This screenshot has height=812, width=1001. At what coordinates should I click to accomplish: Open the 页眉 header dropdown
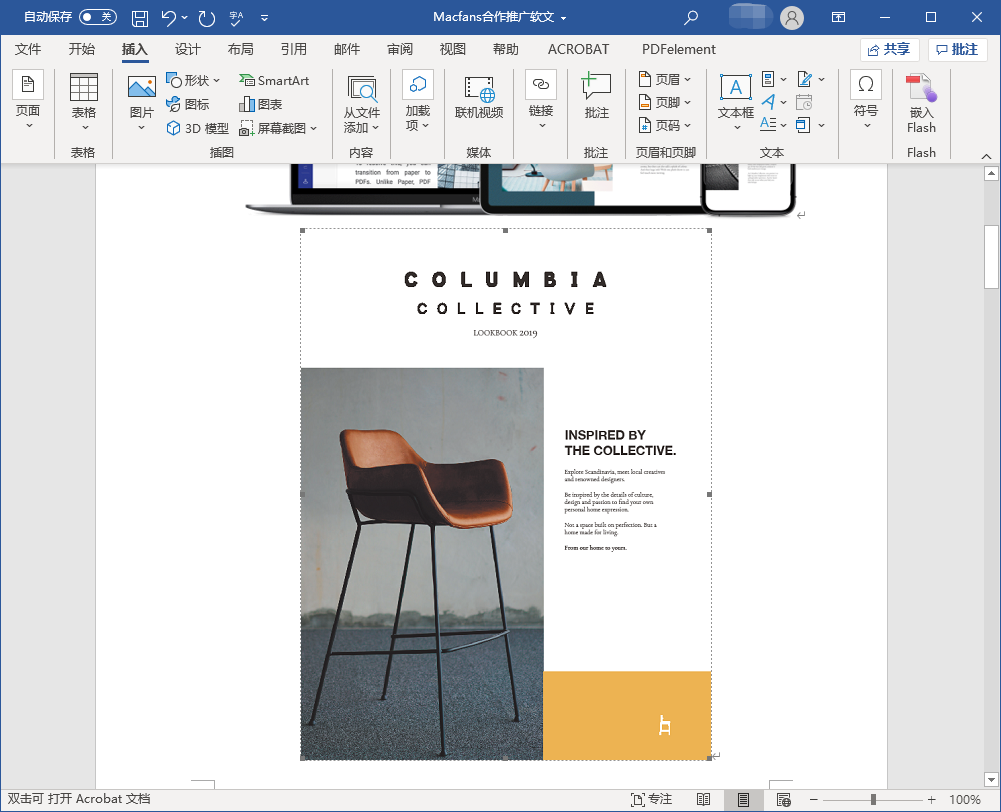(x=664, y=79)
